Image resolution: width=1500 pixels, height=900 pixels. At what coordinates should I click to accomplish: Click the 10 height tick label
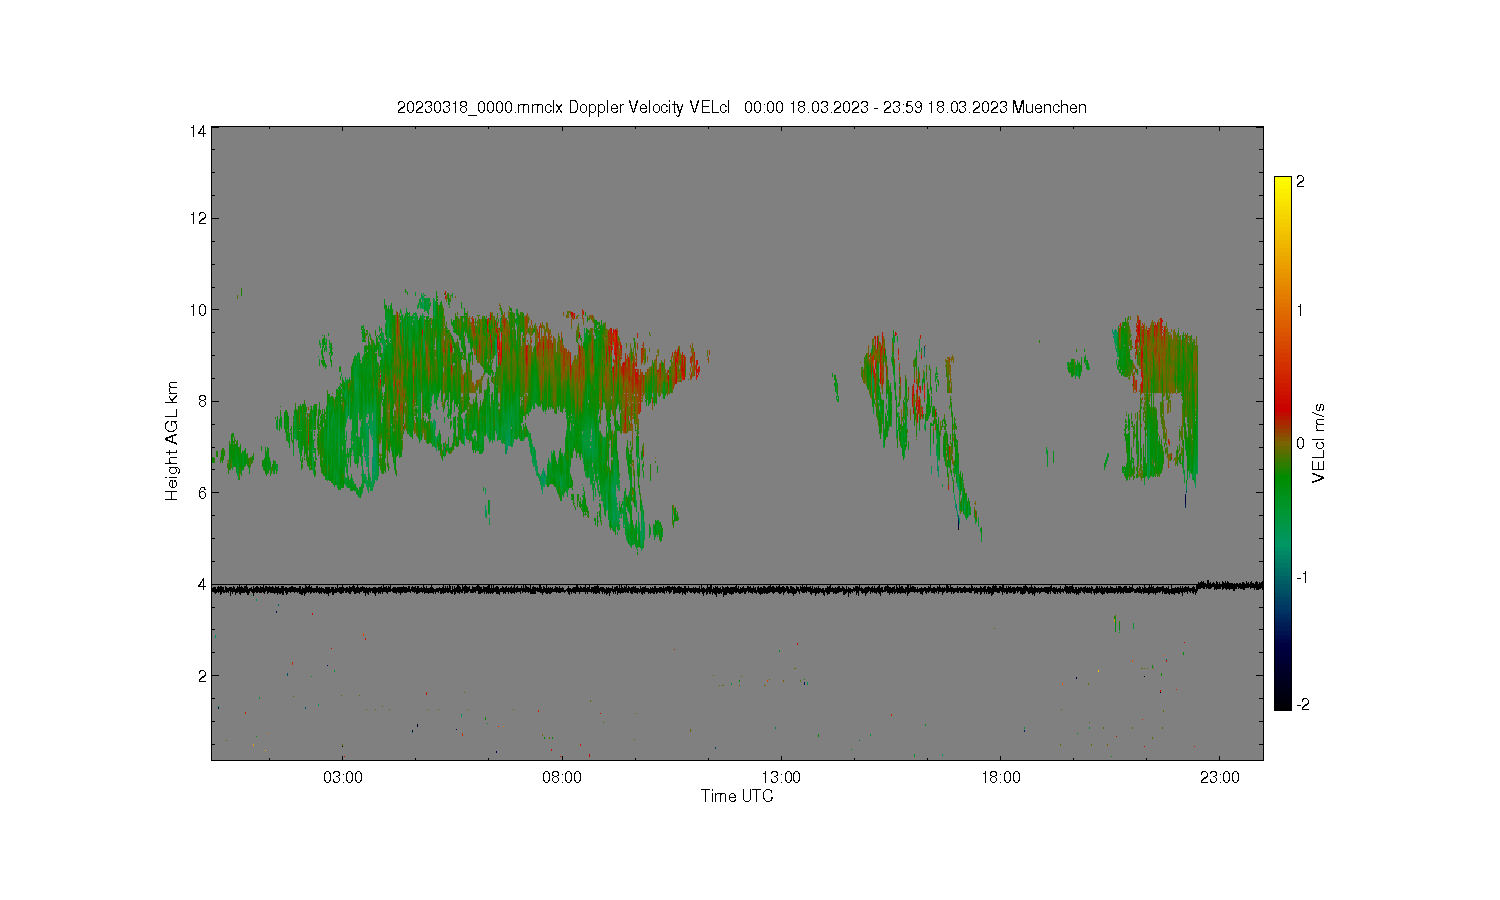[197, 310]
